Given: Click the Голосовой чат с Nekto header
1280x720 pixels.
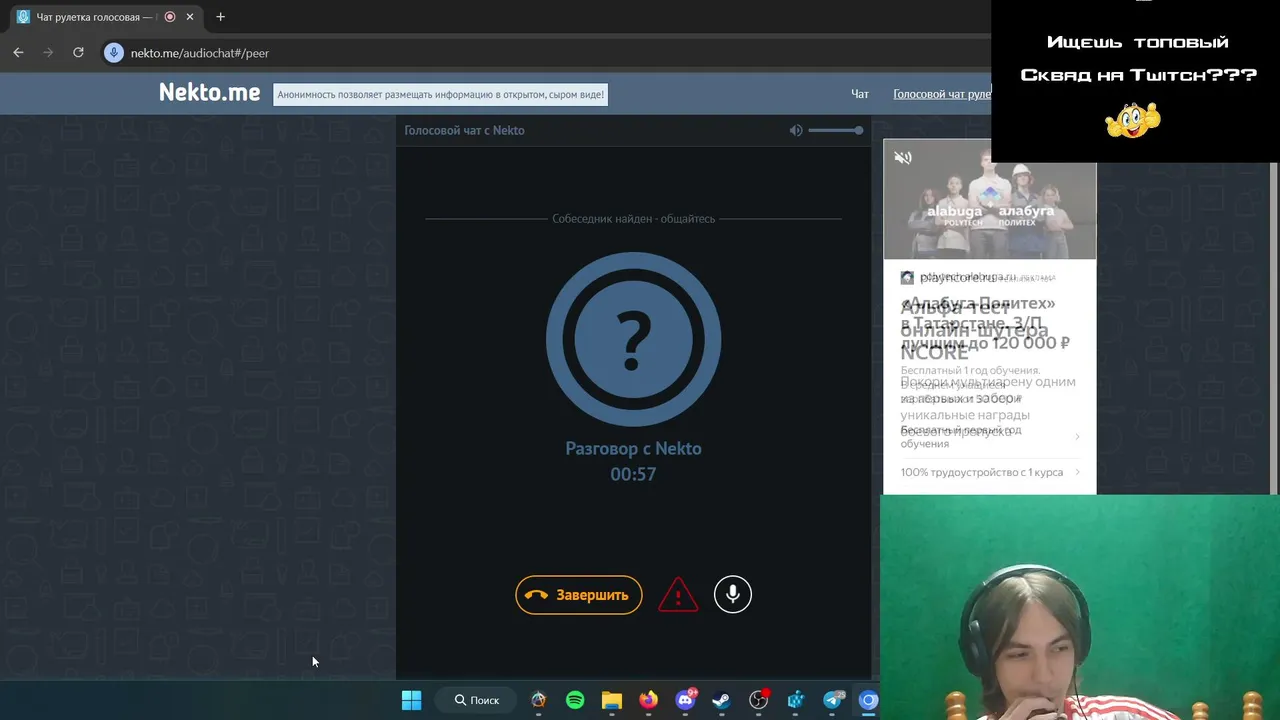Looking at the screenshot, I should 464,130.
